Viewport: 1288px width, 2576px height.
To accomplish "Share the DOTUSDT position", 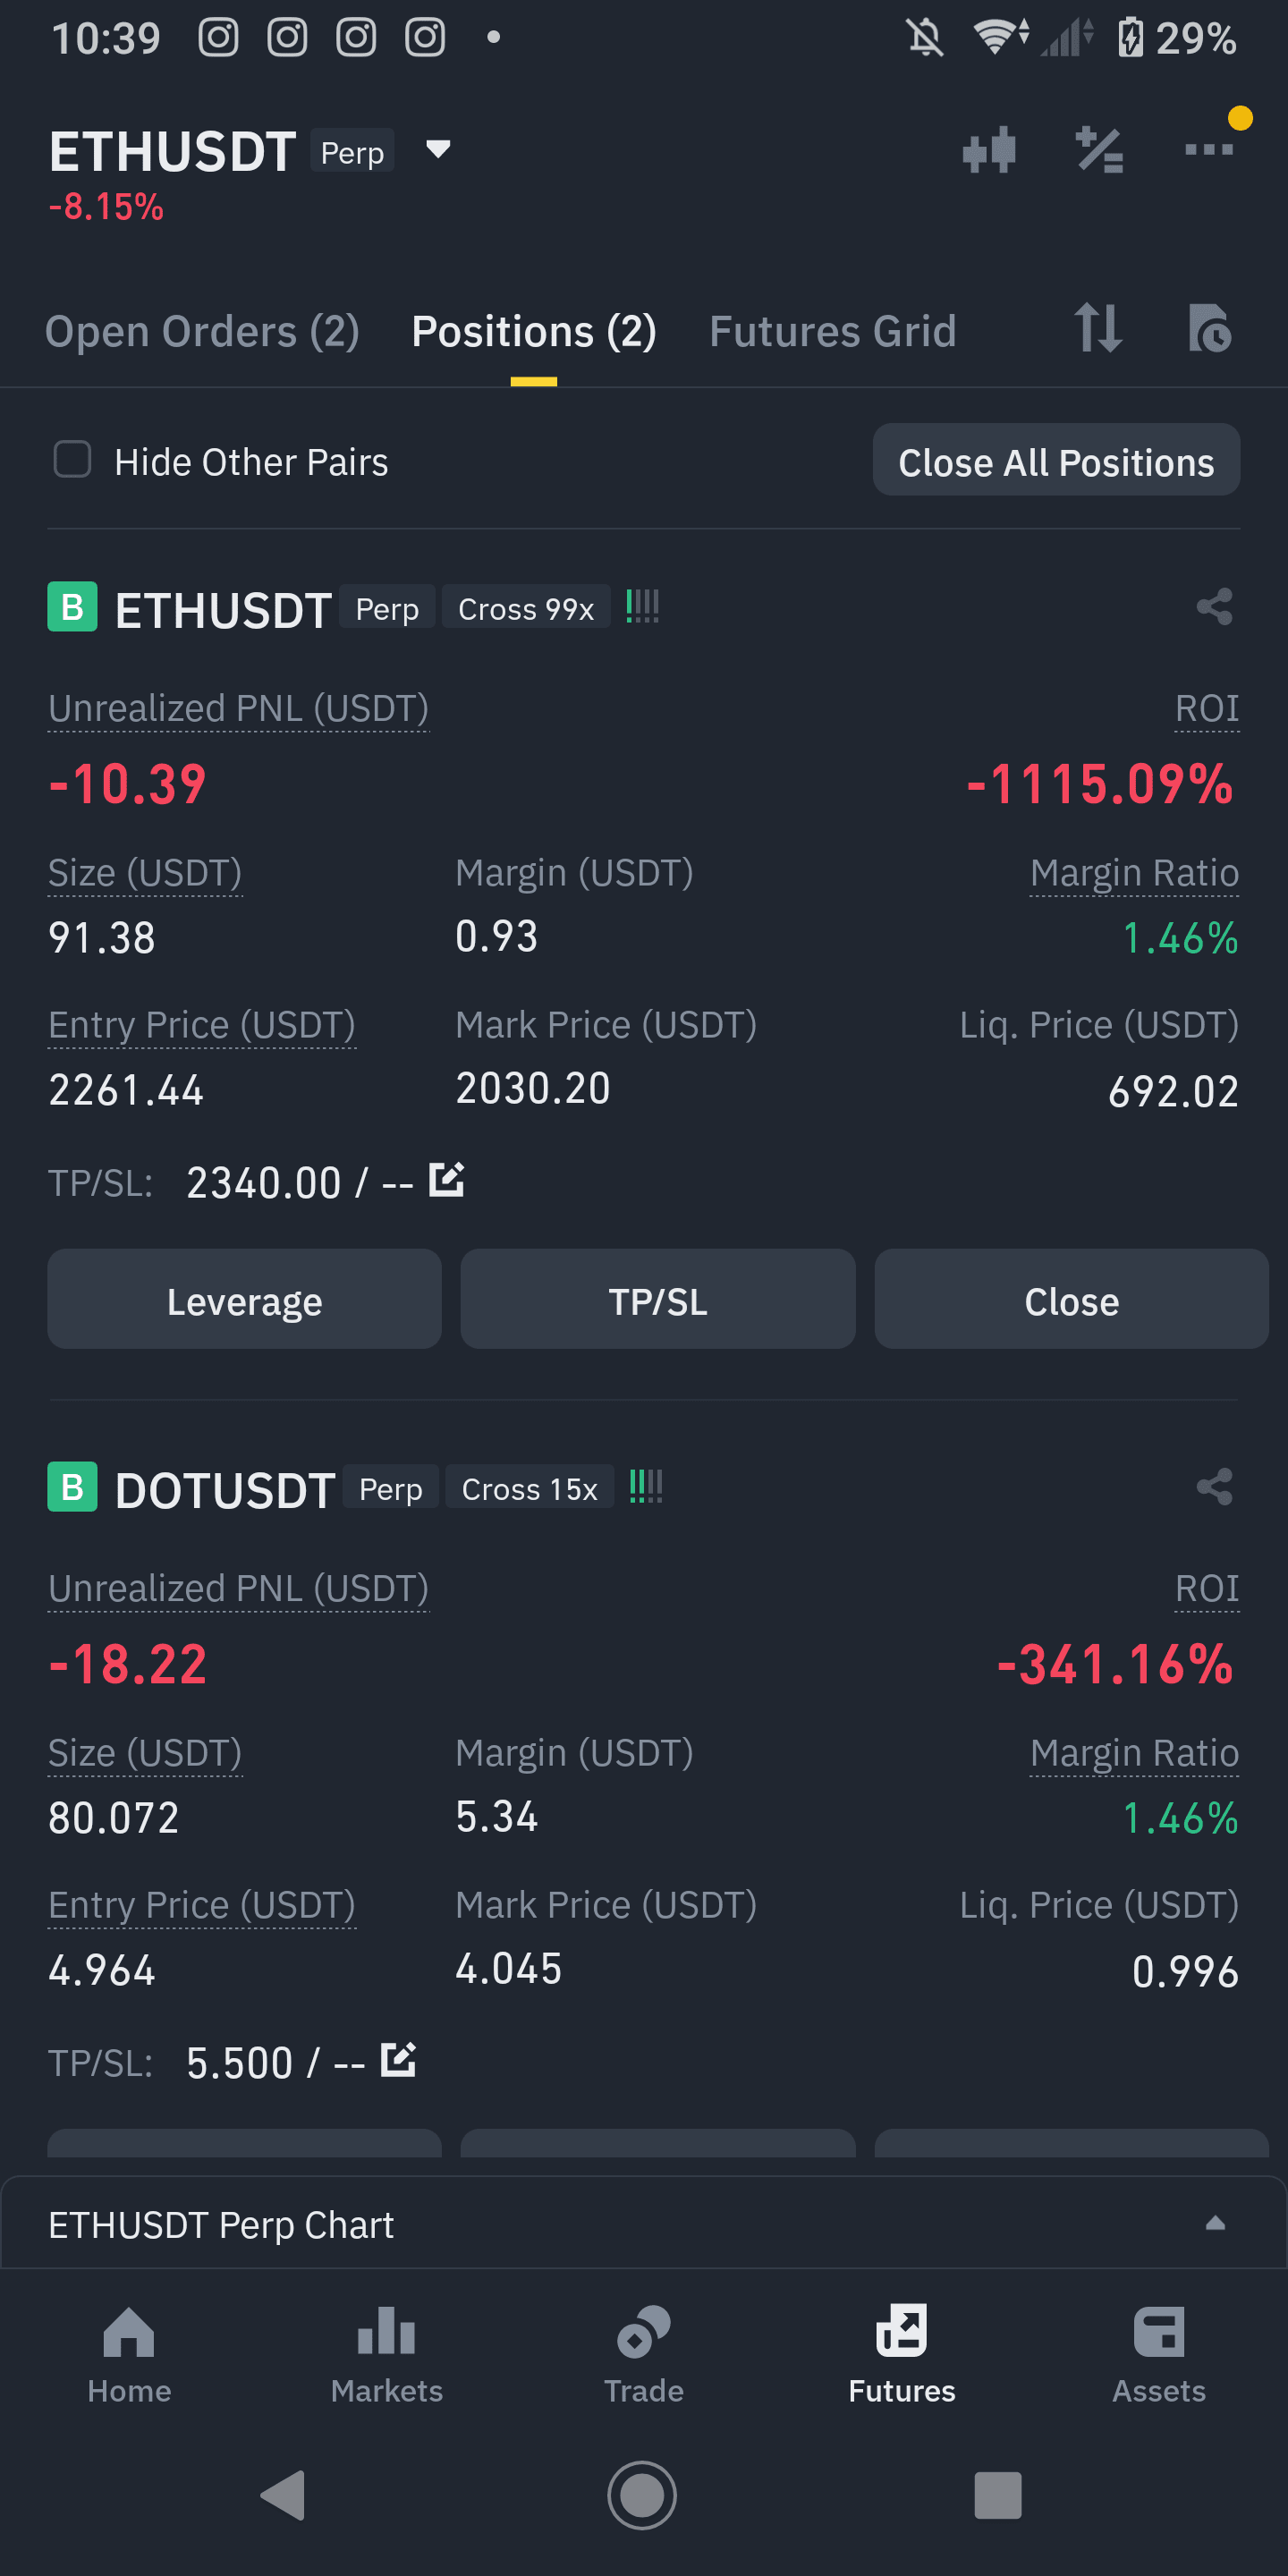I will 1214,1487.
